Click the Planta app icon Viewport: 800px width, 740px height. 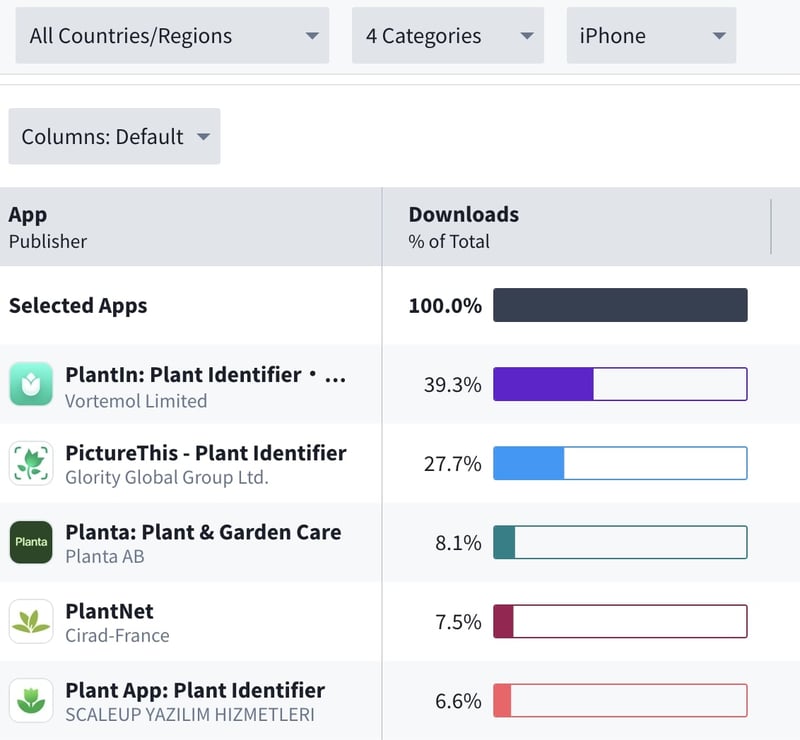coord(31,543)
